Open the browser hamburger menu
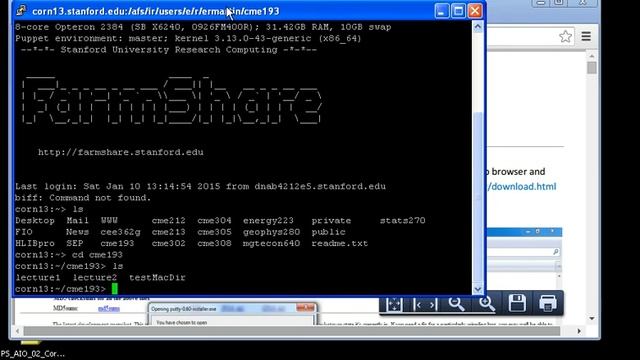 [x=586, y=36]
